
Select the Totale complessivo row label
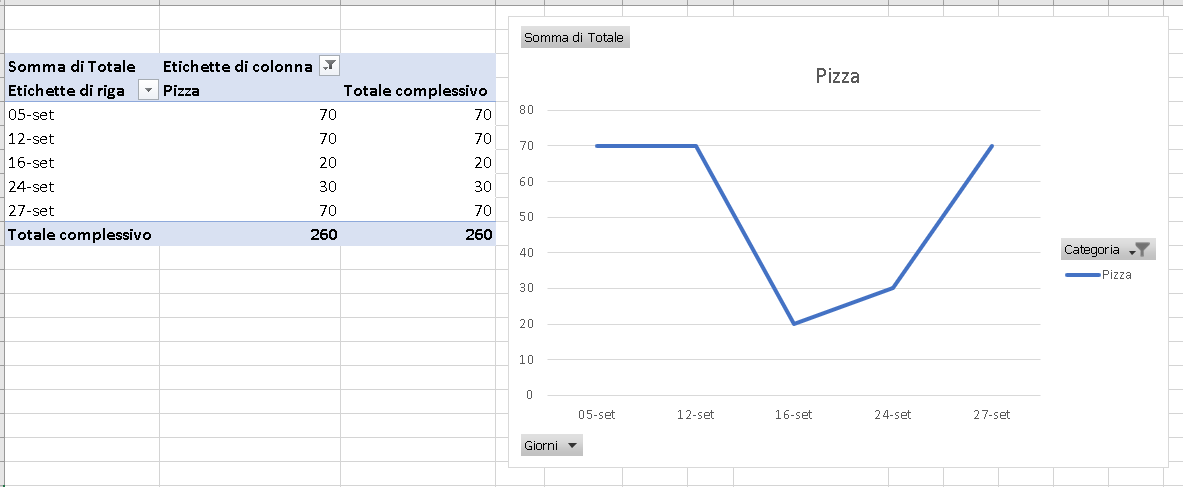click(82, 234)
